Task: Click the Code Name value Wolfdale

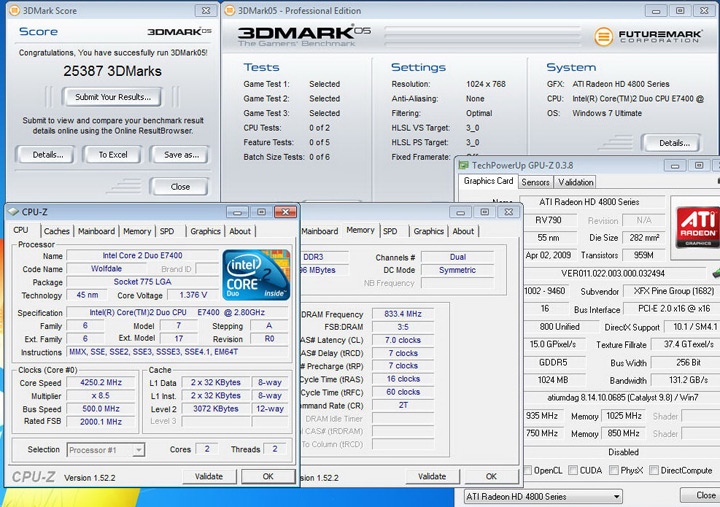Action: point(107,269)
